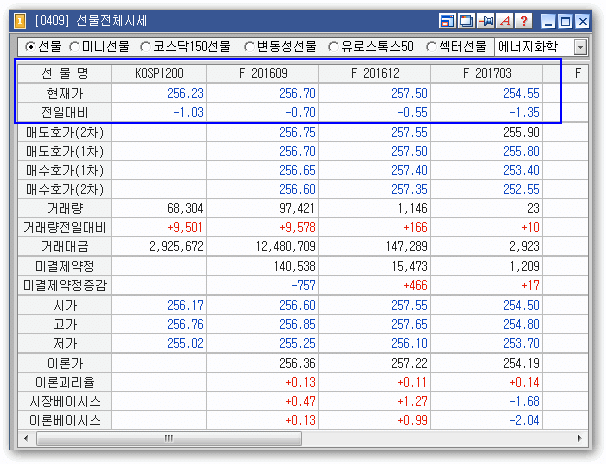Click the -1.35 change value
Screen dimensions: 606x464
point(524,112)
